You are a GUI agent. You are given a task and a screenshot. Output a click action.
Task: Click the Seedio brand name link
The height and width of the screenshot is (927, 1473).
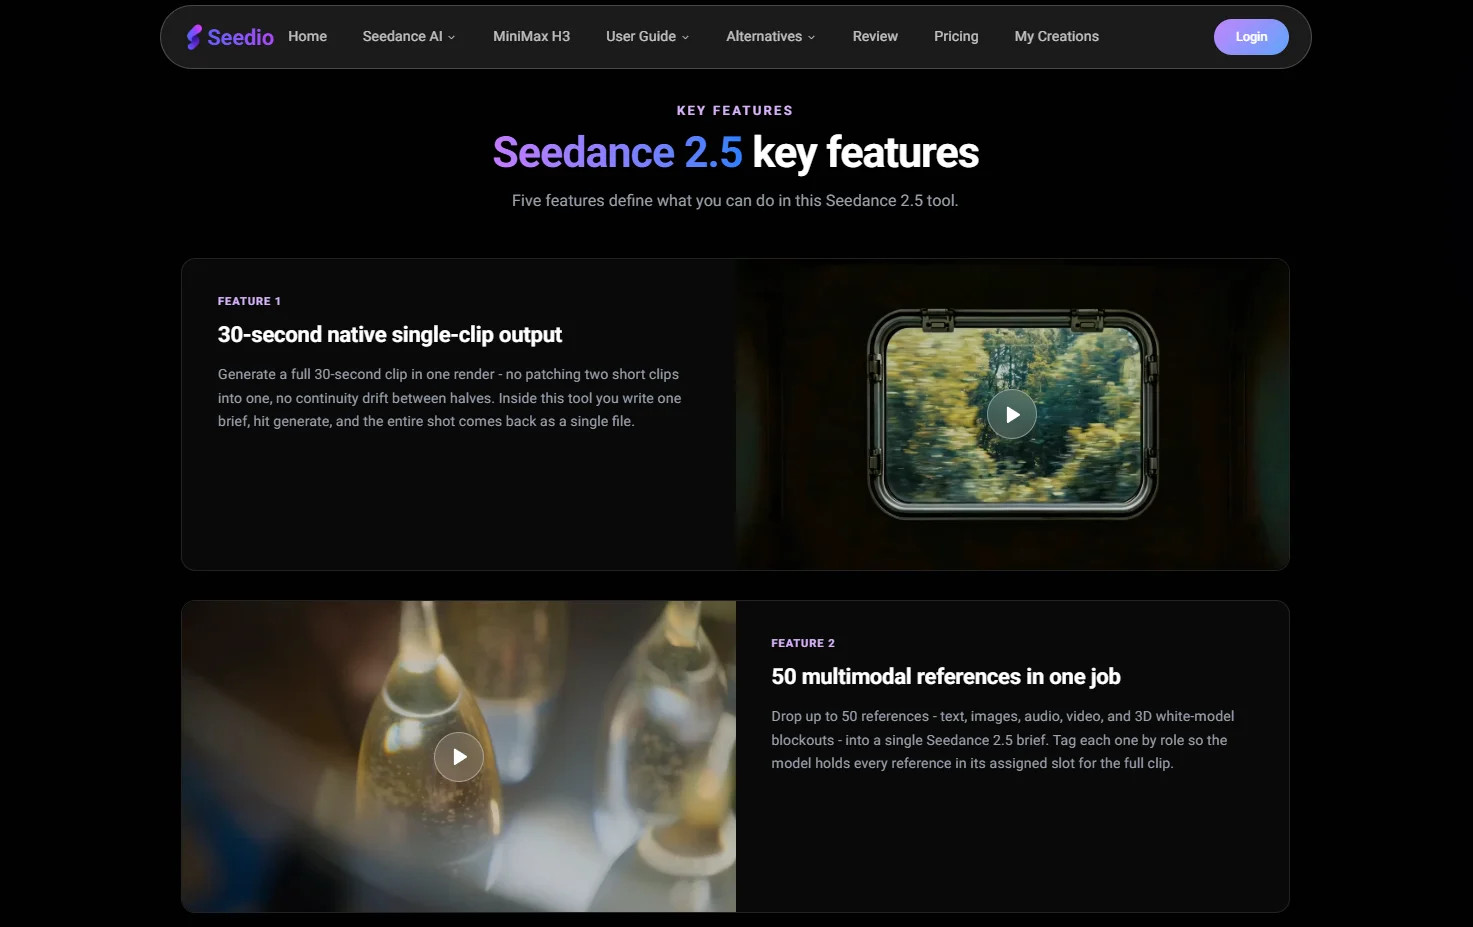(241, 37)
